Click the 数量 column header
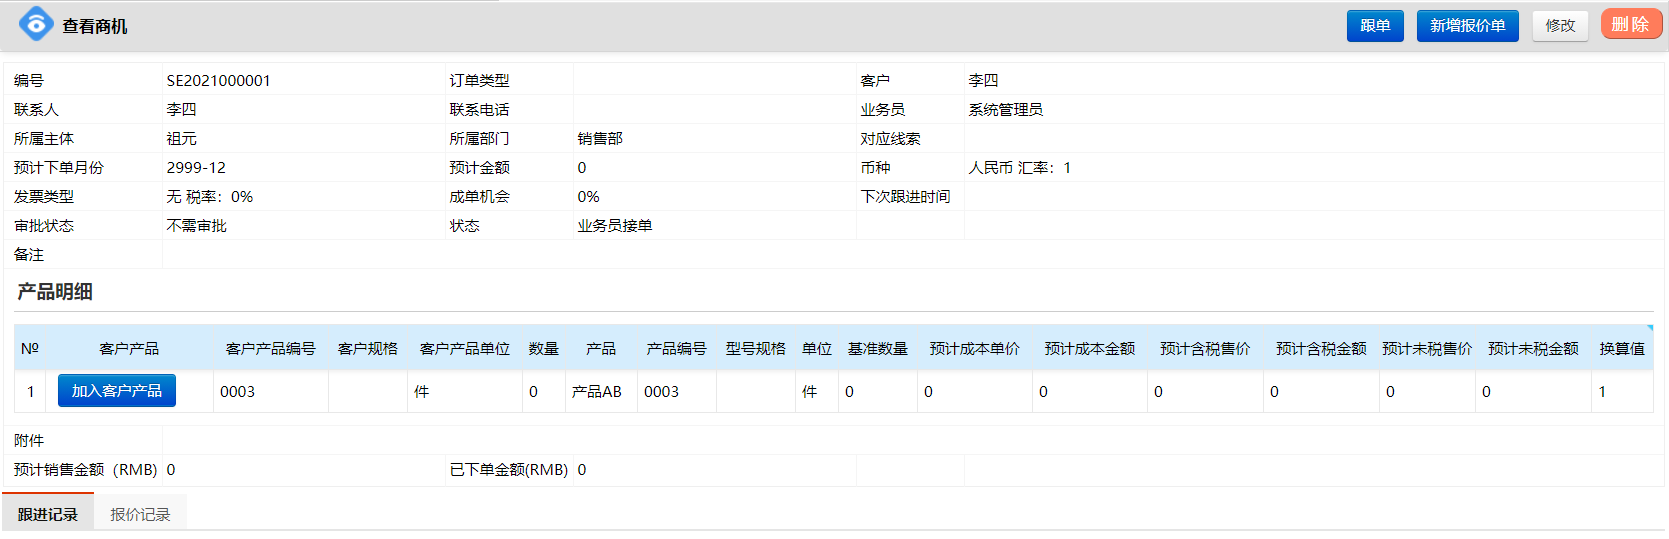Image resolution: width=1669 pixels, height=539 pixels. (543, 349)
